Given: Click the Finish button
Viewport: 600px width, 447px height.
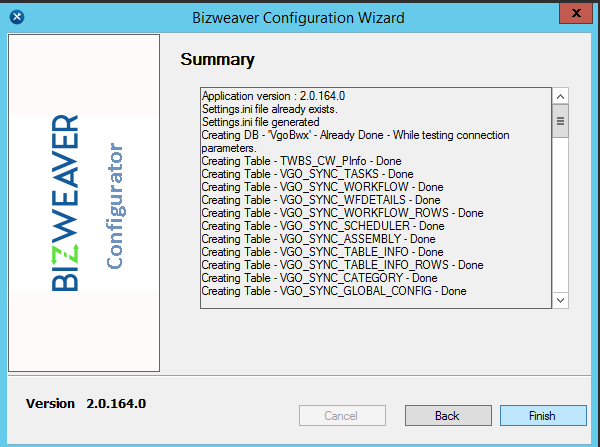Looking at the screenshot, I should pyautogui.click(x=543, y=415).
